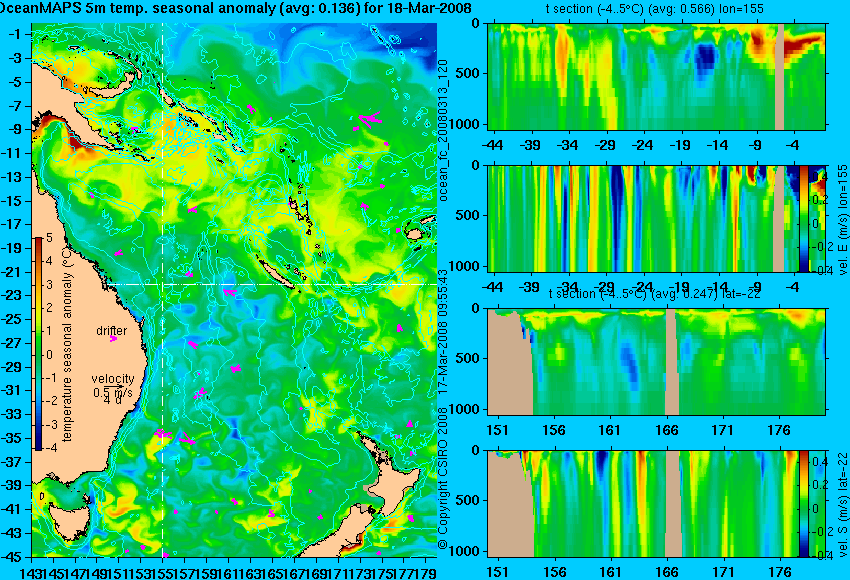
Task: Click the OceanMAPS 5m temp. seasonal anomaly title
Action: 235,8
